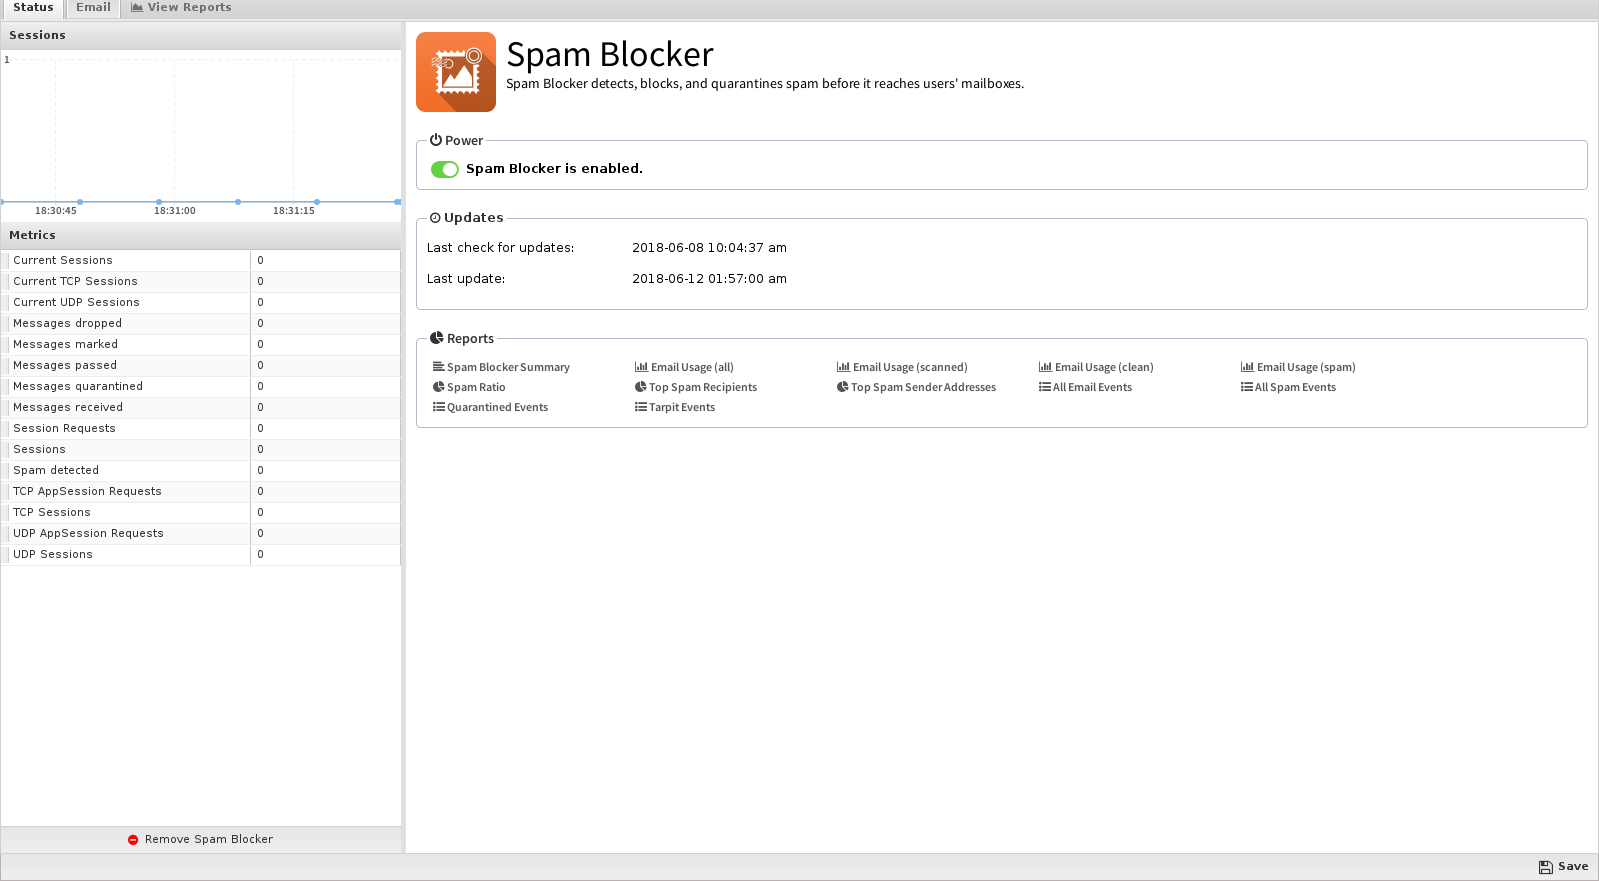Click the Sessions panel header
Viewport: 1599px width, 881px height.
[201, 35]
